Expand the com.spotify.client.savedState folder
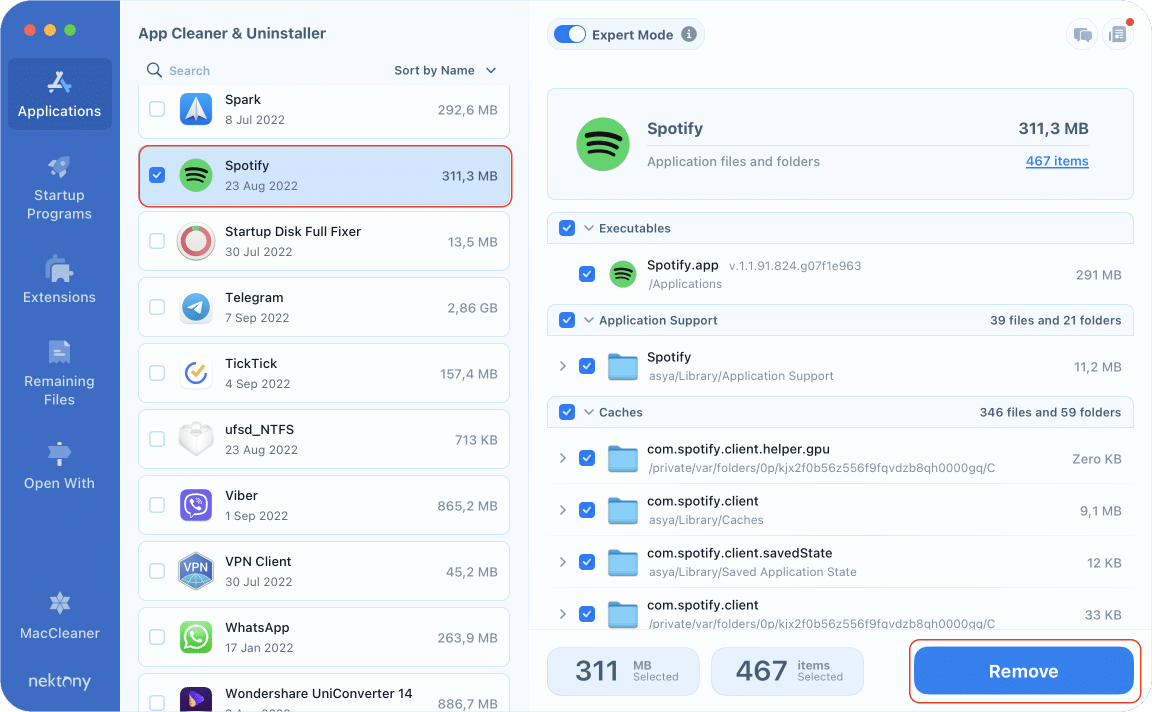 click(x=563, y=562)
